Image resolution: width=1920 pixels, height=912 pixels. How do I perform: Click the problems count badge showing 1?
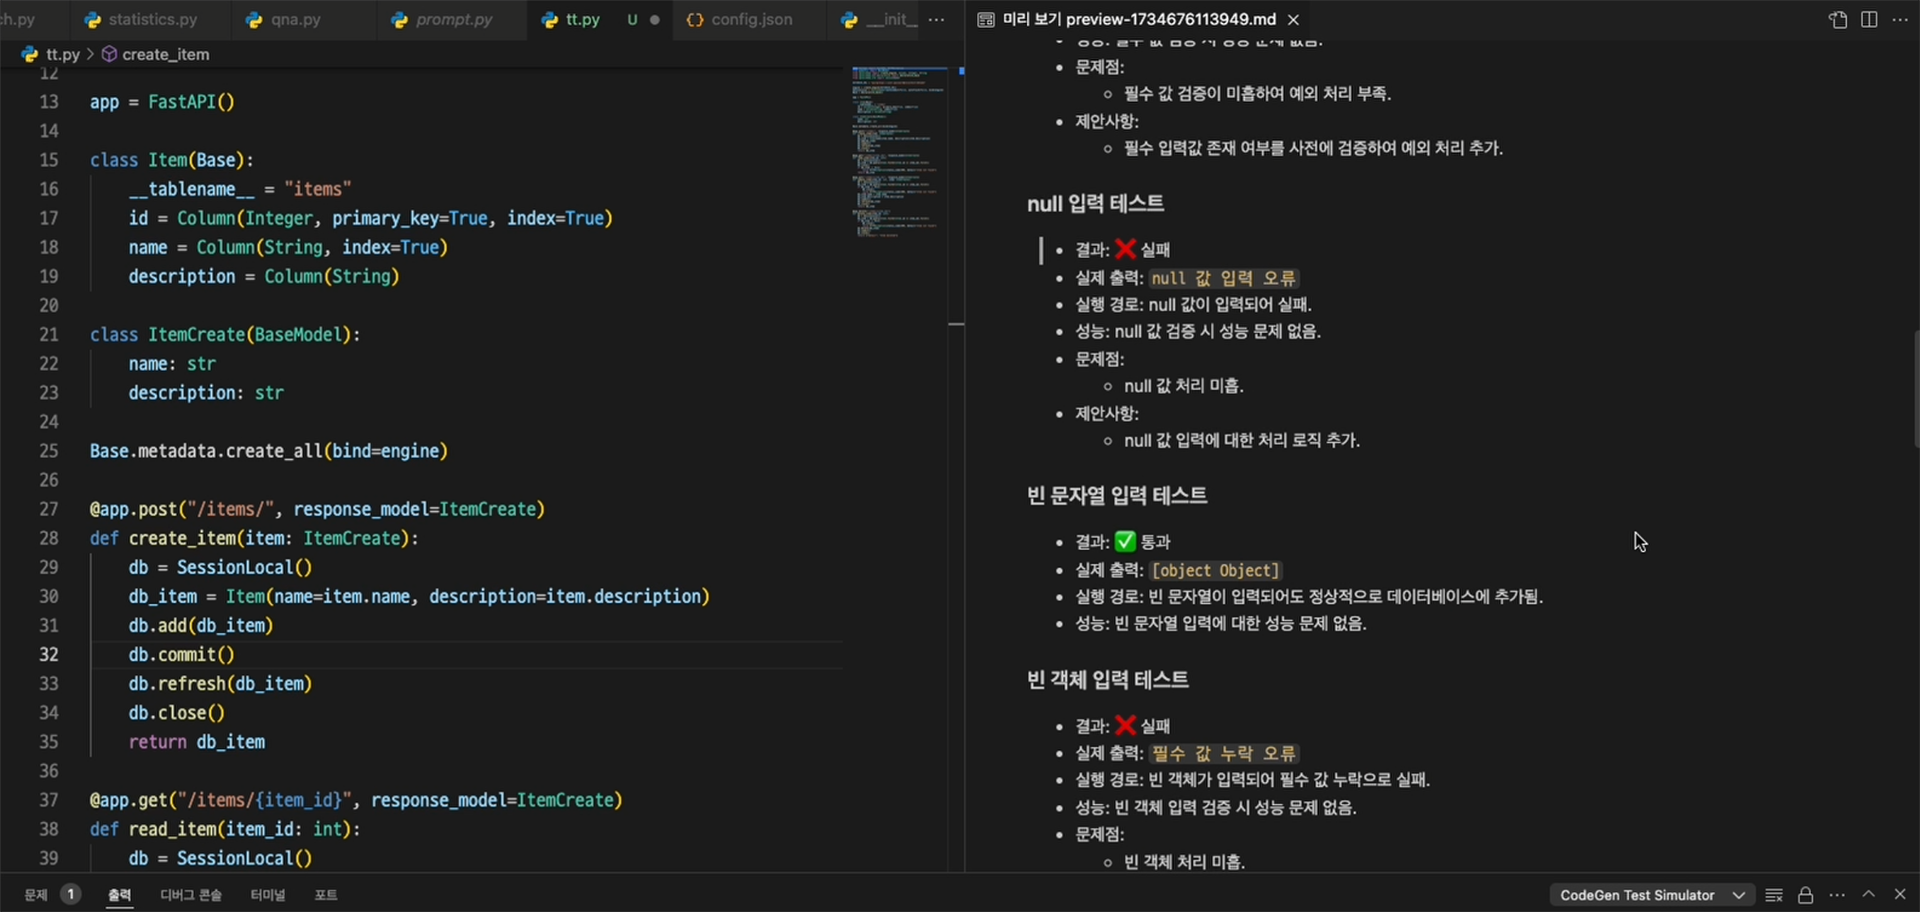pos(71,894)
